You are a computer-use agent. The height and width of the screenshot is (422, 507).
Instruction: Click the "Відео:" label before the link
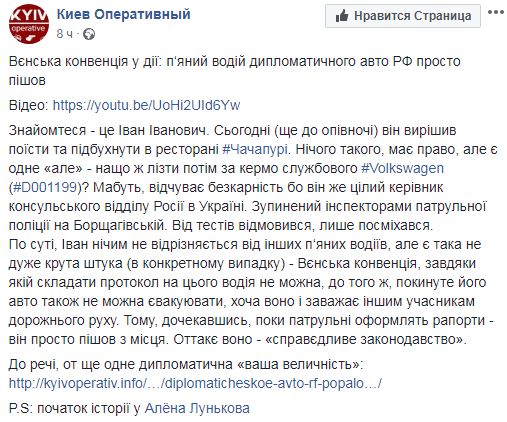click(29, 105)
